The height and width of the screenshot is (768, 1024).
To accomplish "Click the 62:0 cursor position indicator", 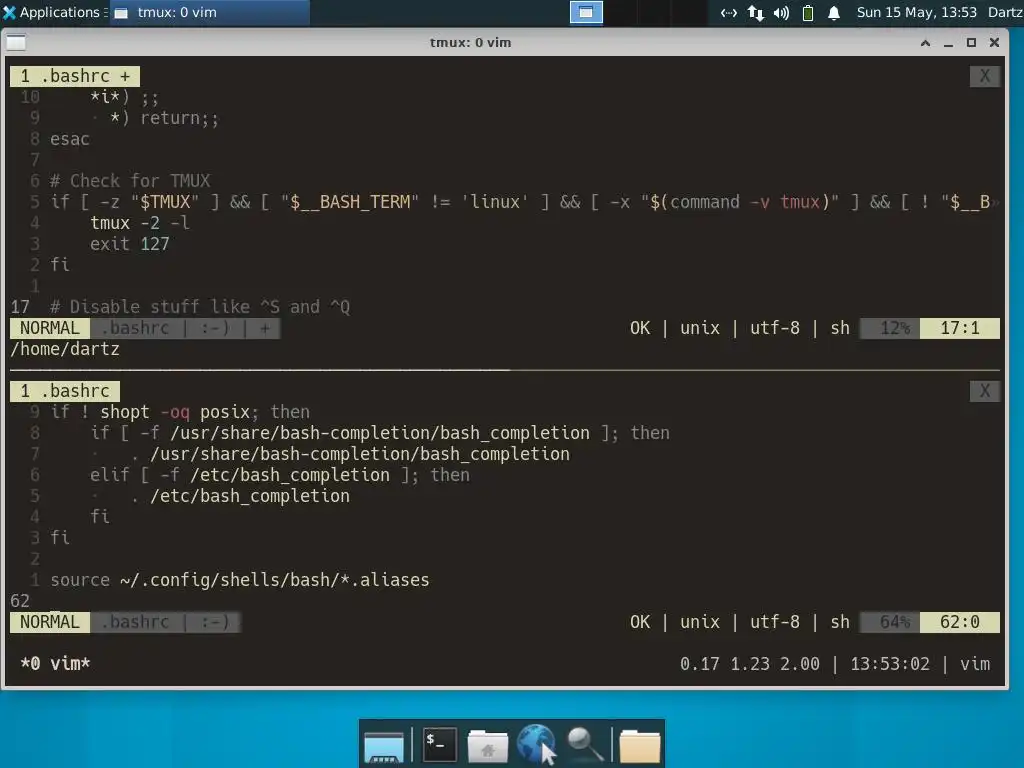I will click(x=960, y=622).
